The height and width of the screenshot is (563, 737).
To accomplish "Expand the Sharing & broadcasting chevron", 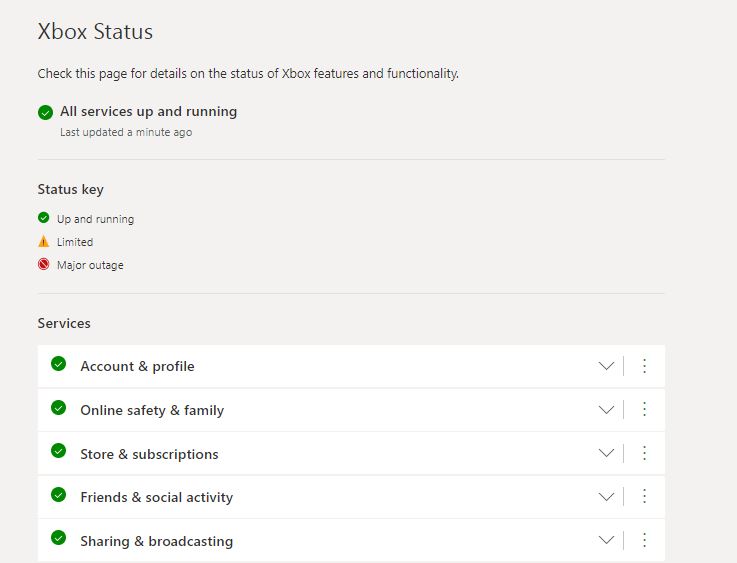I will pyautogui.click(x=606, y=540).
